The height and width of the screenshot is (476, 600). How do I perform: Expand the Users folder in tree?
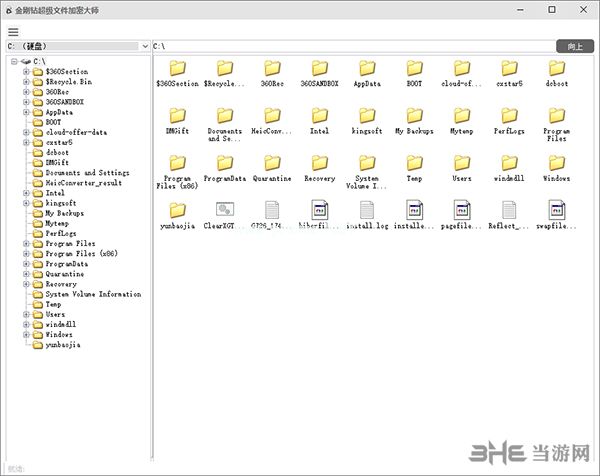[x=26, y=314]
